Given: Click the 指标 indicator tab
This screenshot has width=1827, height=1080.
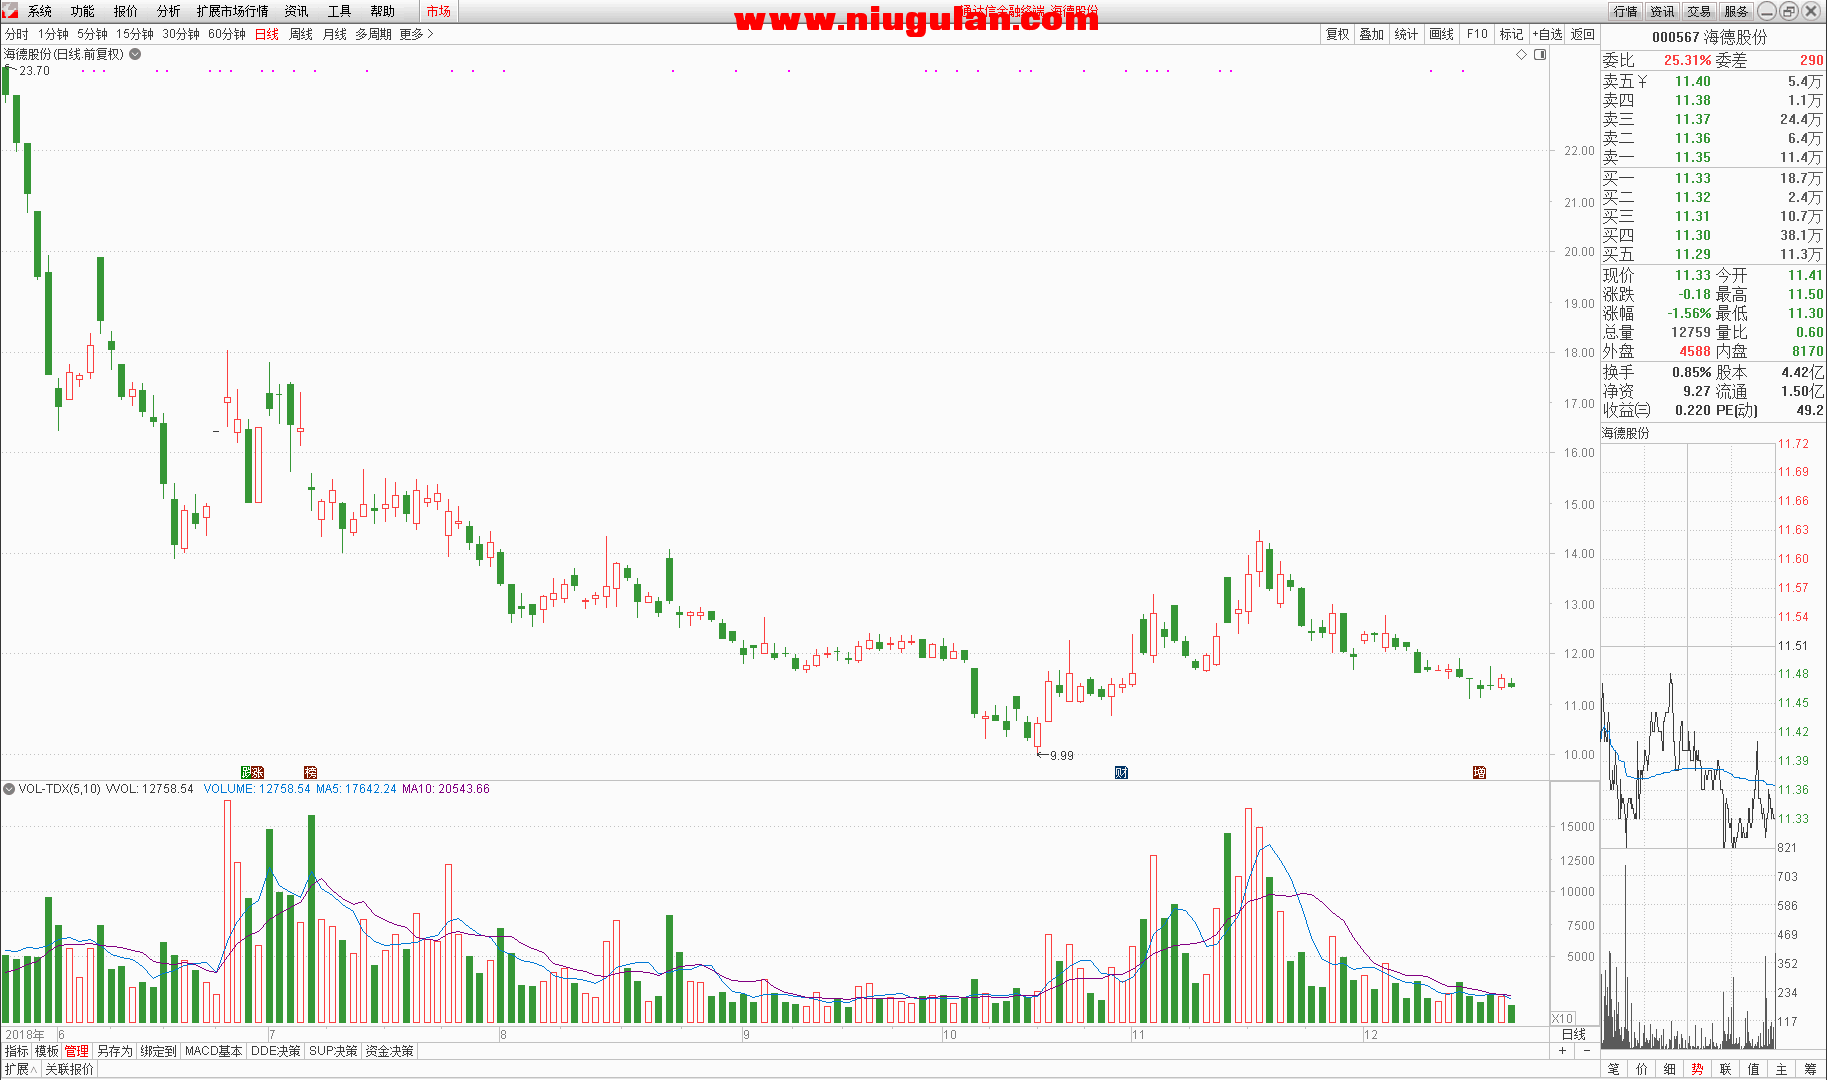Looking at the screenshot, I should pyautogui.click(x=17, y=1051).
